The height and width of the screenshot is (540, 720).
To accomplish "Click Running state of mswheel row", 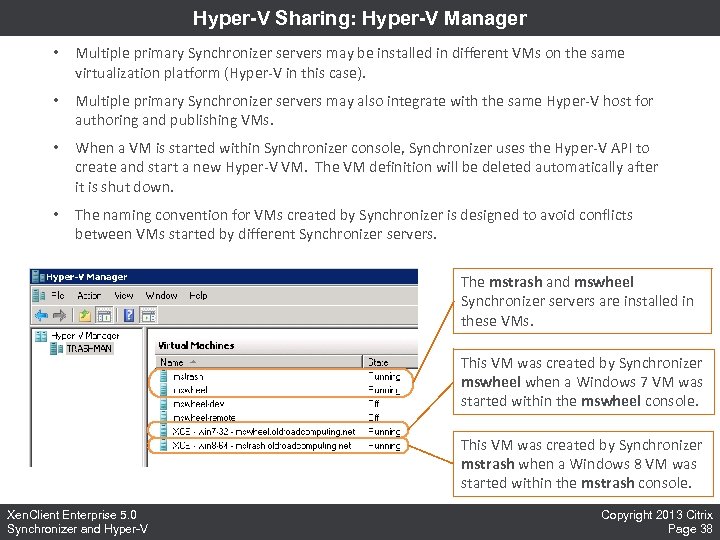I will pyautogui.click(x=384, y=390).
